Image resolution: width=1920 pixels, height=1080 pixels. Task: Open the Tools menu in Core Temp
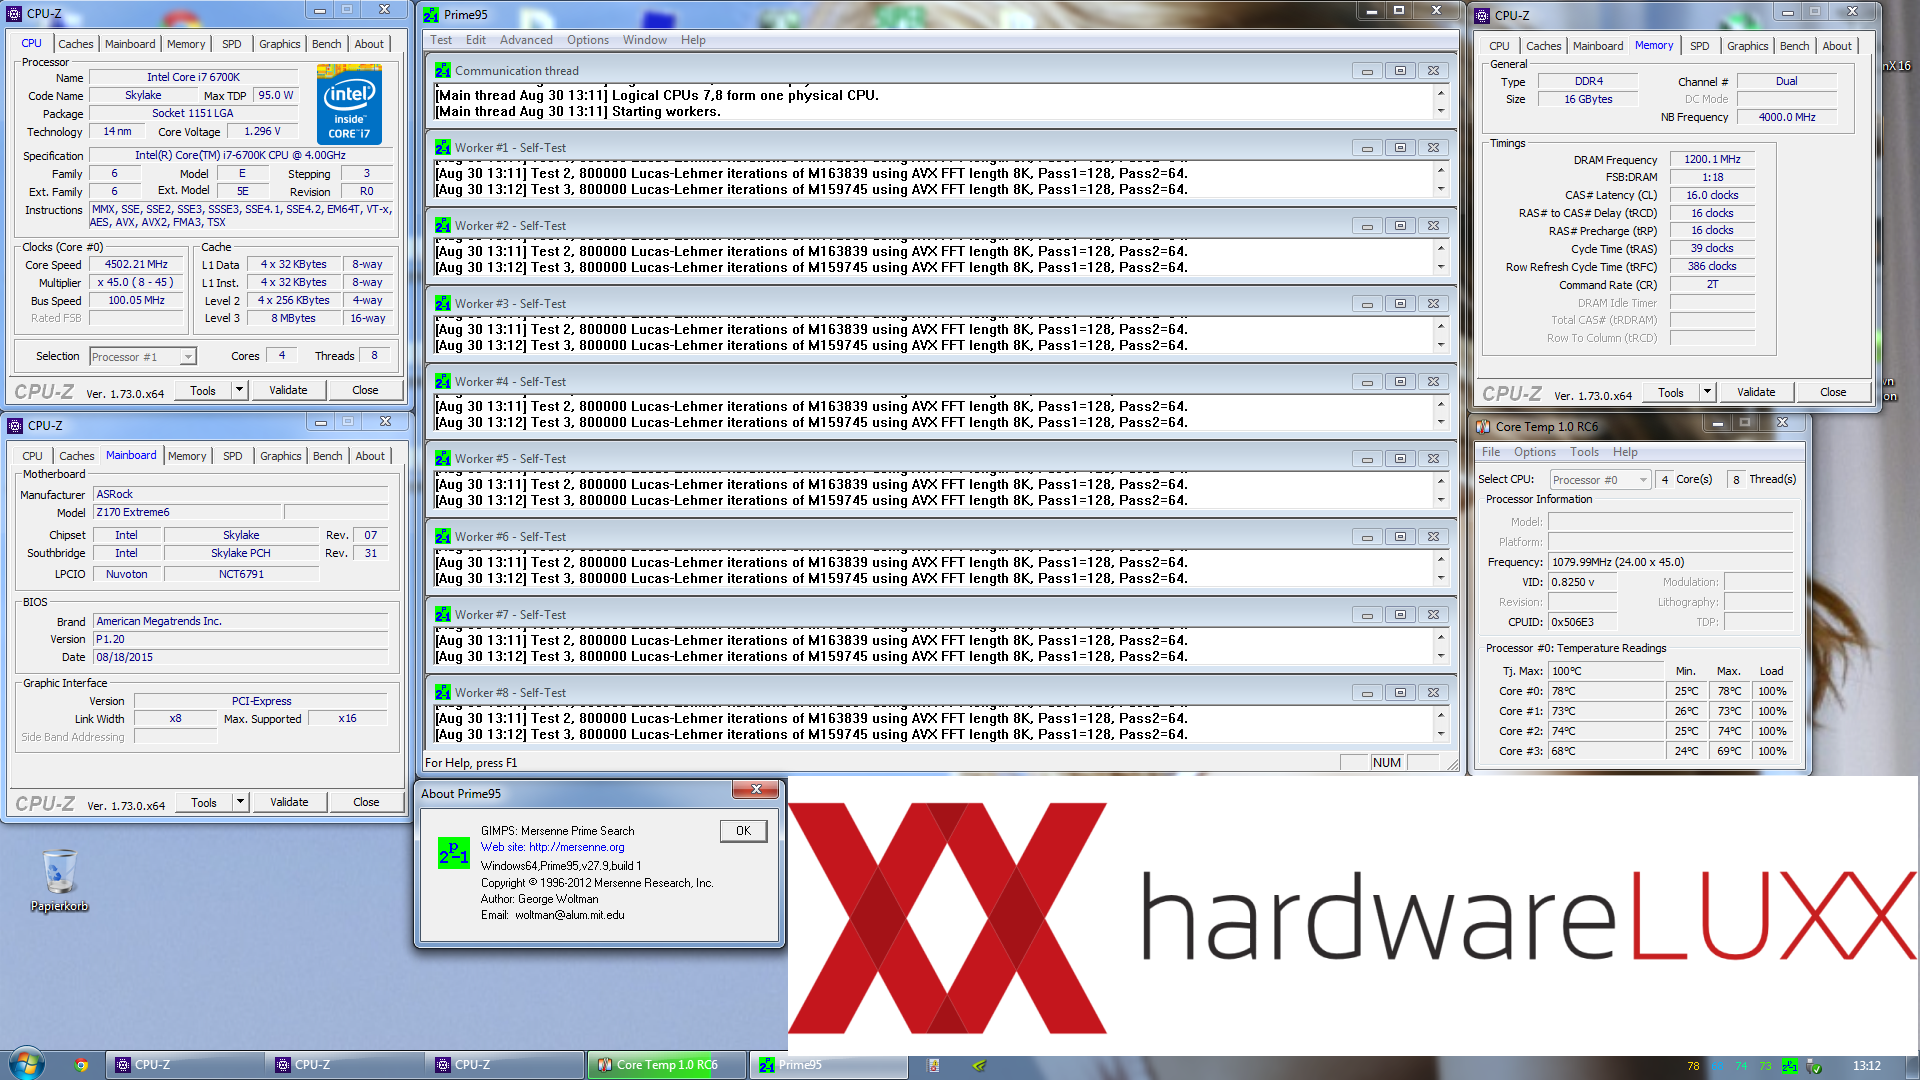[1584, 452]
